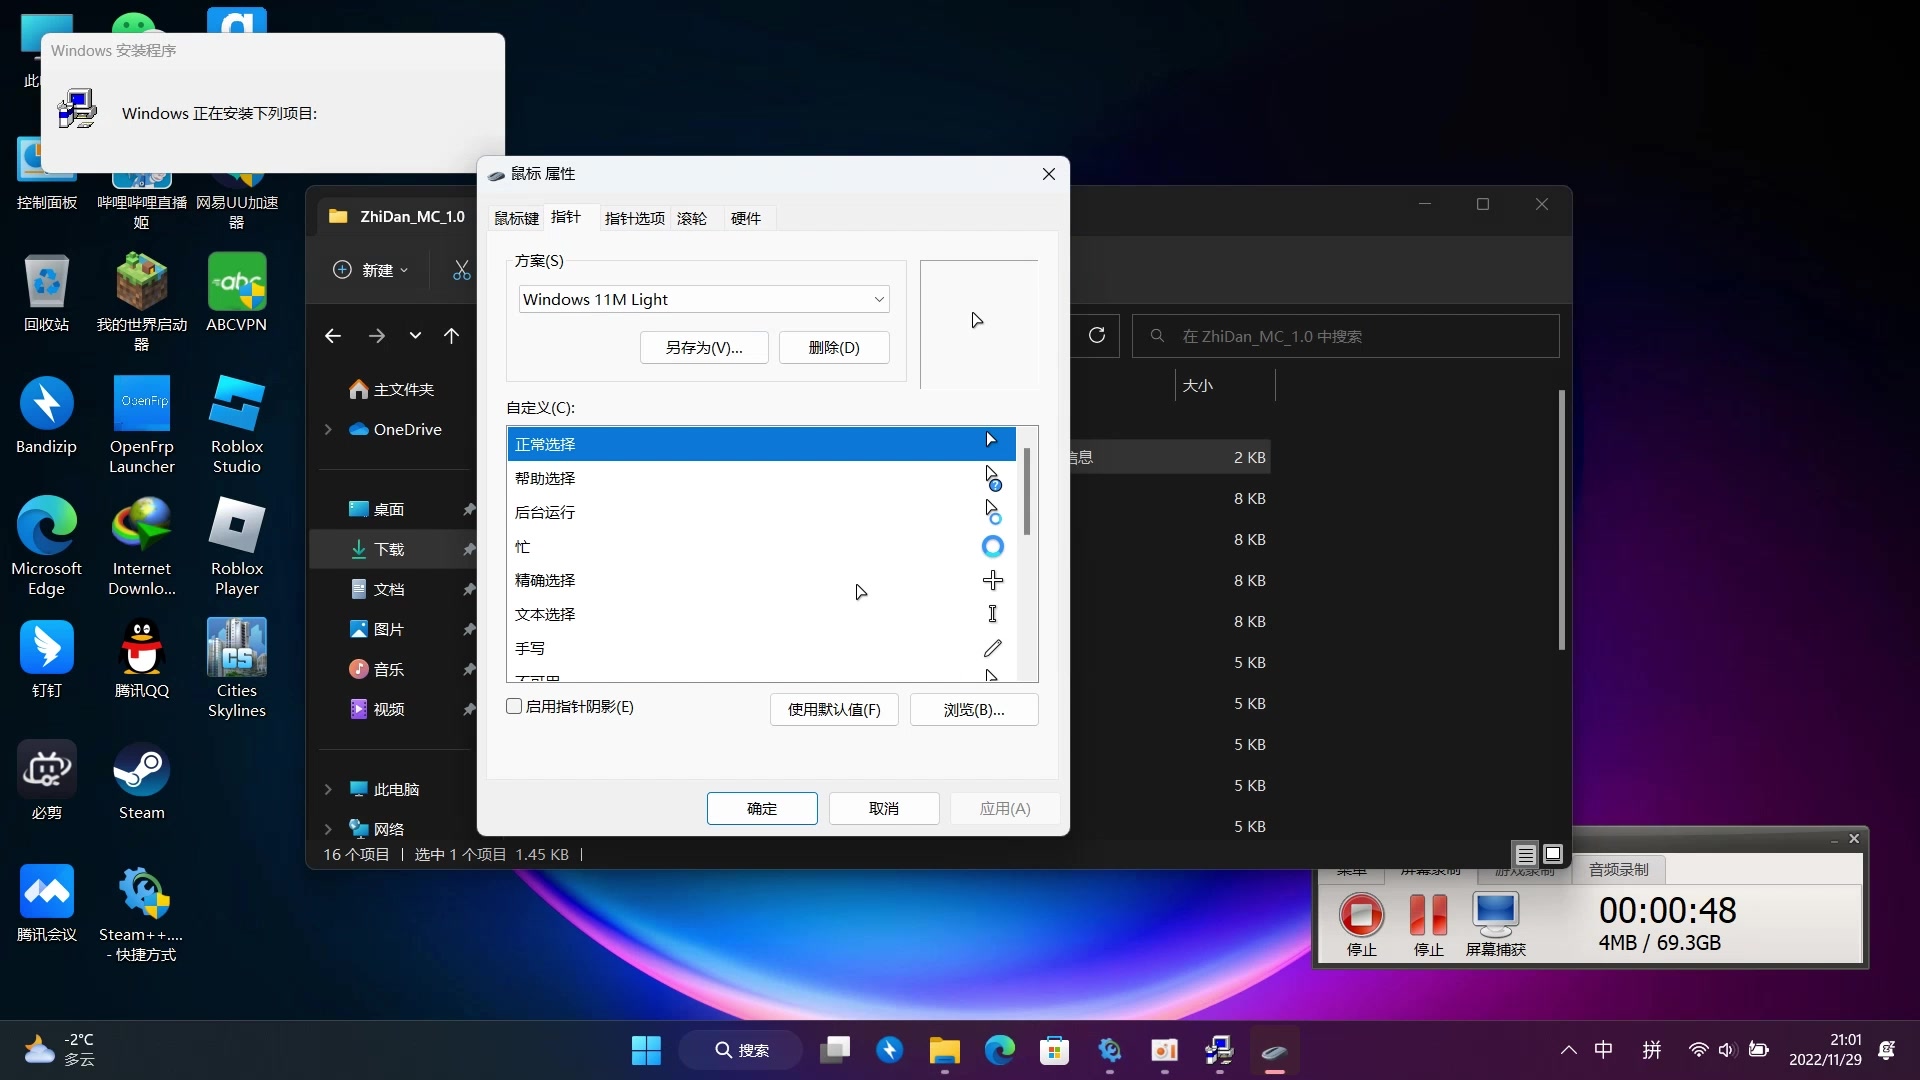This screenshot has height=1080, width=1920.
Task: Click the 浏览(B)... button
Action: click(973, 709)
